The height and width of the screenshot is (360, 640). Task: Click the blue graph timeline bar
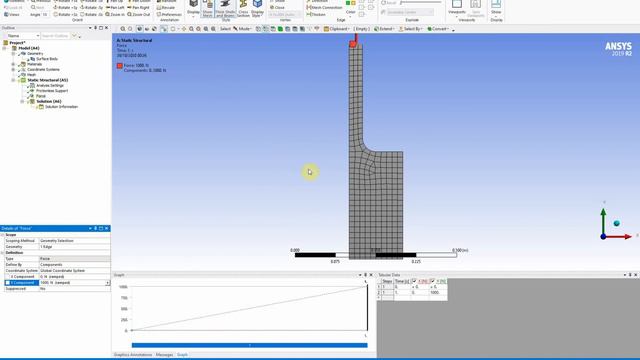(249, 345)
